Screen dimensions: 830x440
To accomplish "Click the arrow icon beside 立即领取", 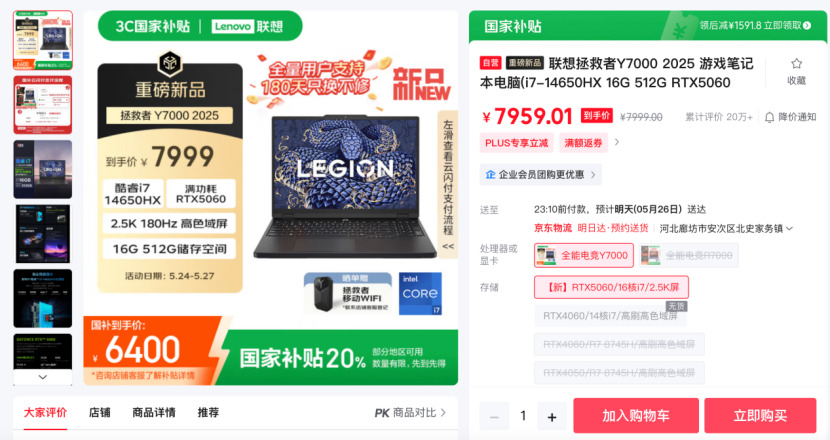I will click(x=807, y=25).
